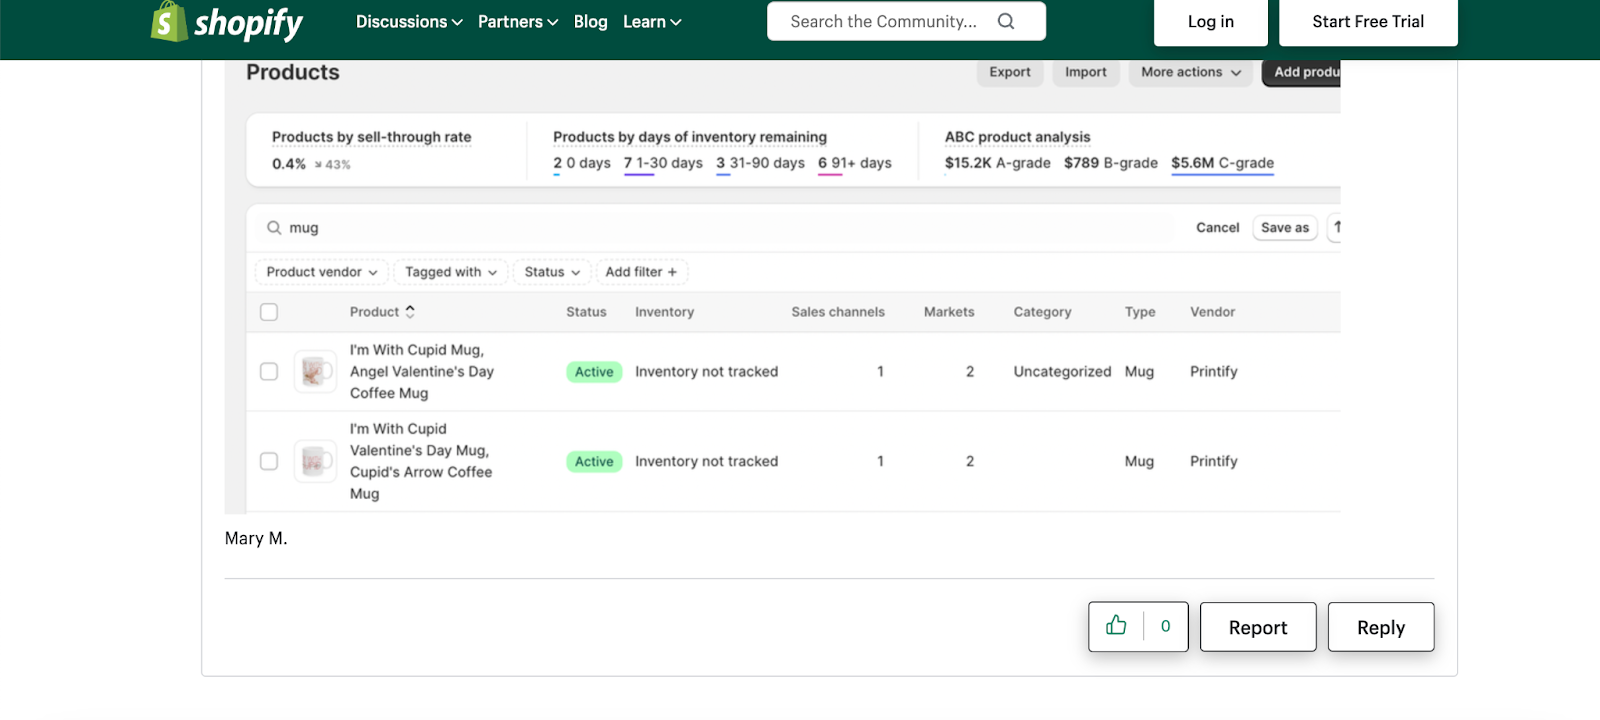The width and height of the screenshot is (1600, 720).
Task: Click the Search the Community field
Action: coord(906,21)
